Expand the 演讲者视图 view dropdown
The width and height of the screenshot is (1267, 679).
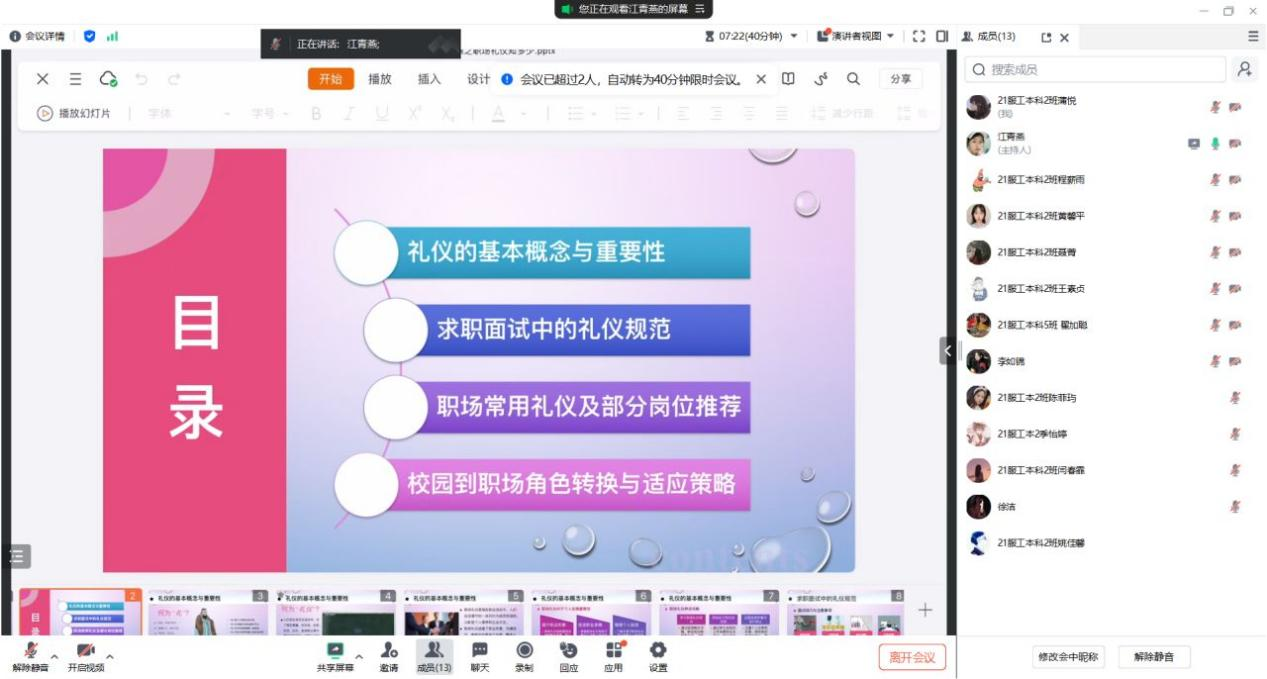click(x=890, y=36)
